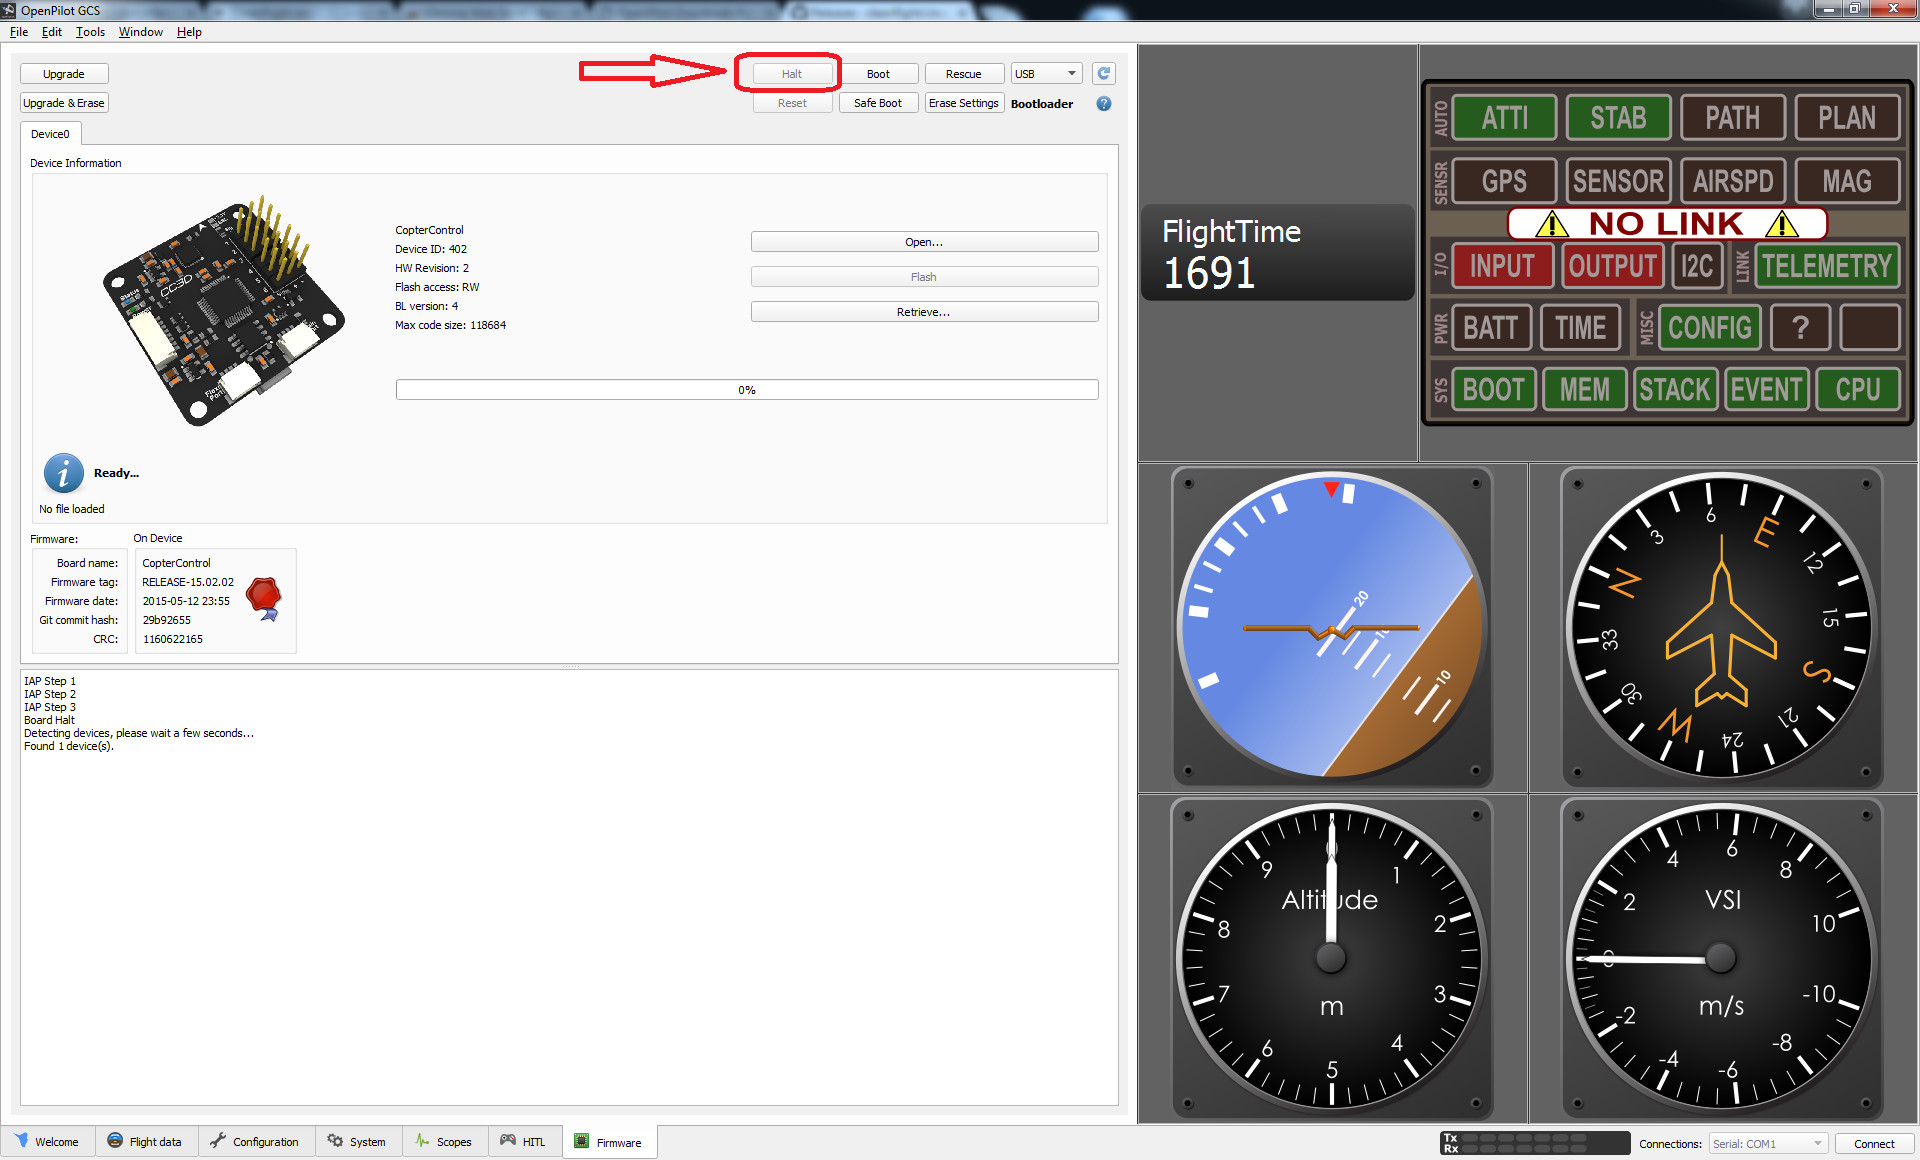Switch to the Configuration tab
Viewport: 1920px width, 1160px height.
click(256, 1142)
